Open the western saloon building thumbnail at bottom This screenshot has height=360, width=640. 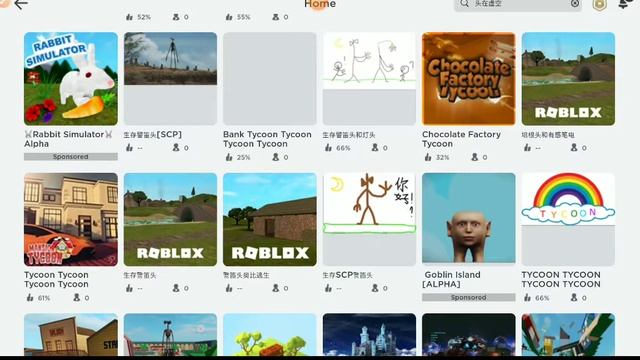click(x=71, y=334)
